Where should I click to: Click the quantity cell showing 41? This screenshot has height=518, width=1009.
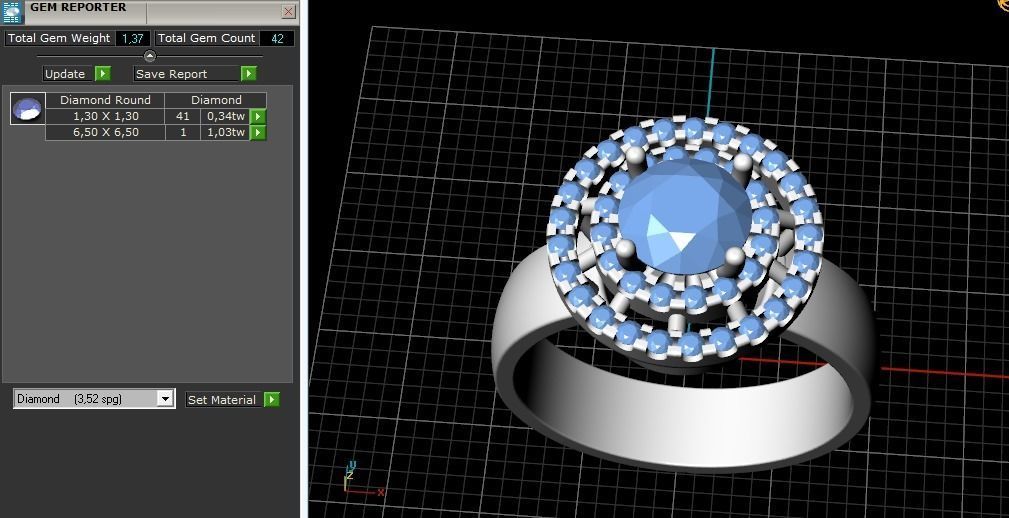coord(183,116)
